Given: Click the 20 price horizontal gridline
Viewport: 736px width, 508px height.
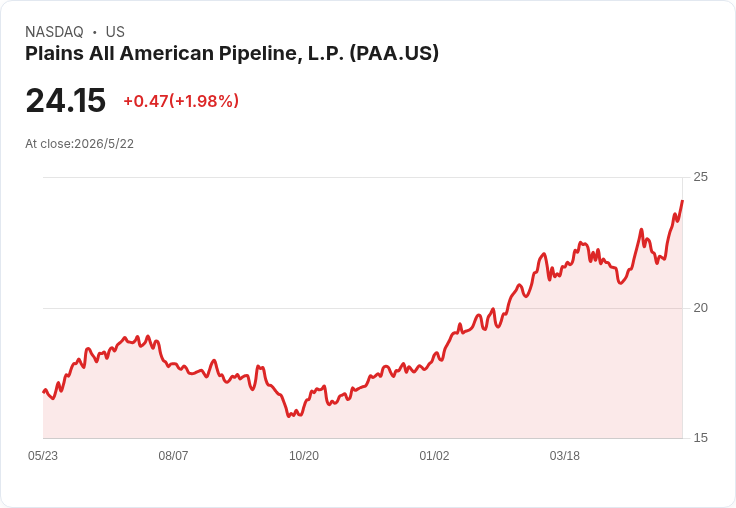Looking at the screenshot, I should coord(362,308).
